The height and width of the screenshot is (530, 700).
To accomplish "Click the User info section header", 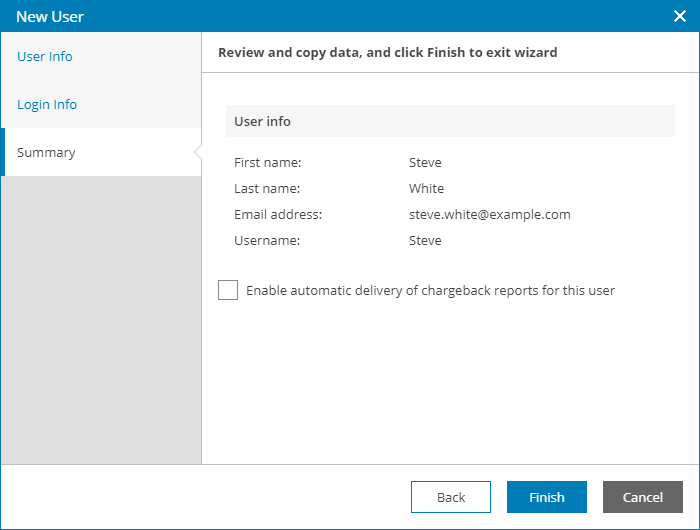I will 263,121.
